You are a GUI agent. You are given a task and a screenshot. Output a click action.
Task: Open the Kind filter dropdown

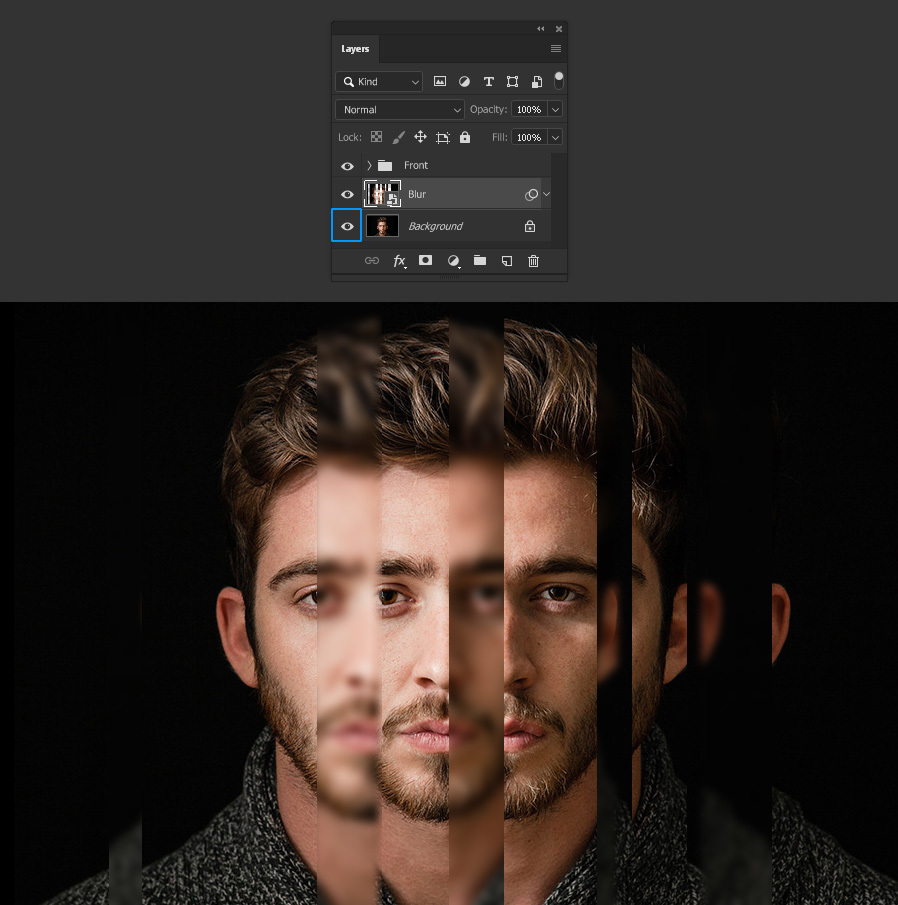pos(379,81)
